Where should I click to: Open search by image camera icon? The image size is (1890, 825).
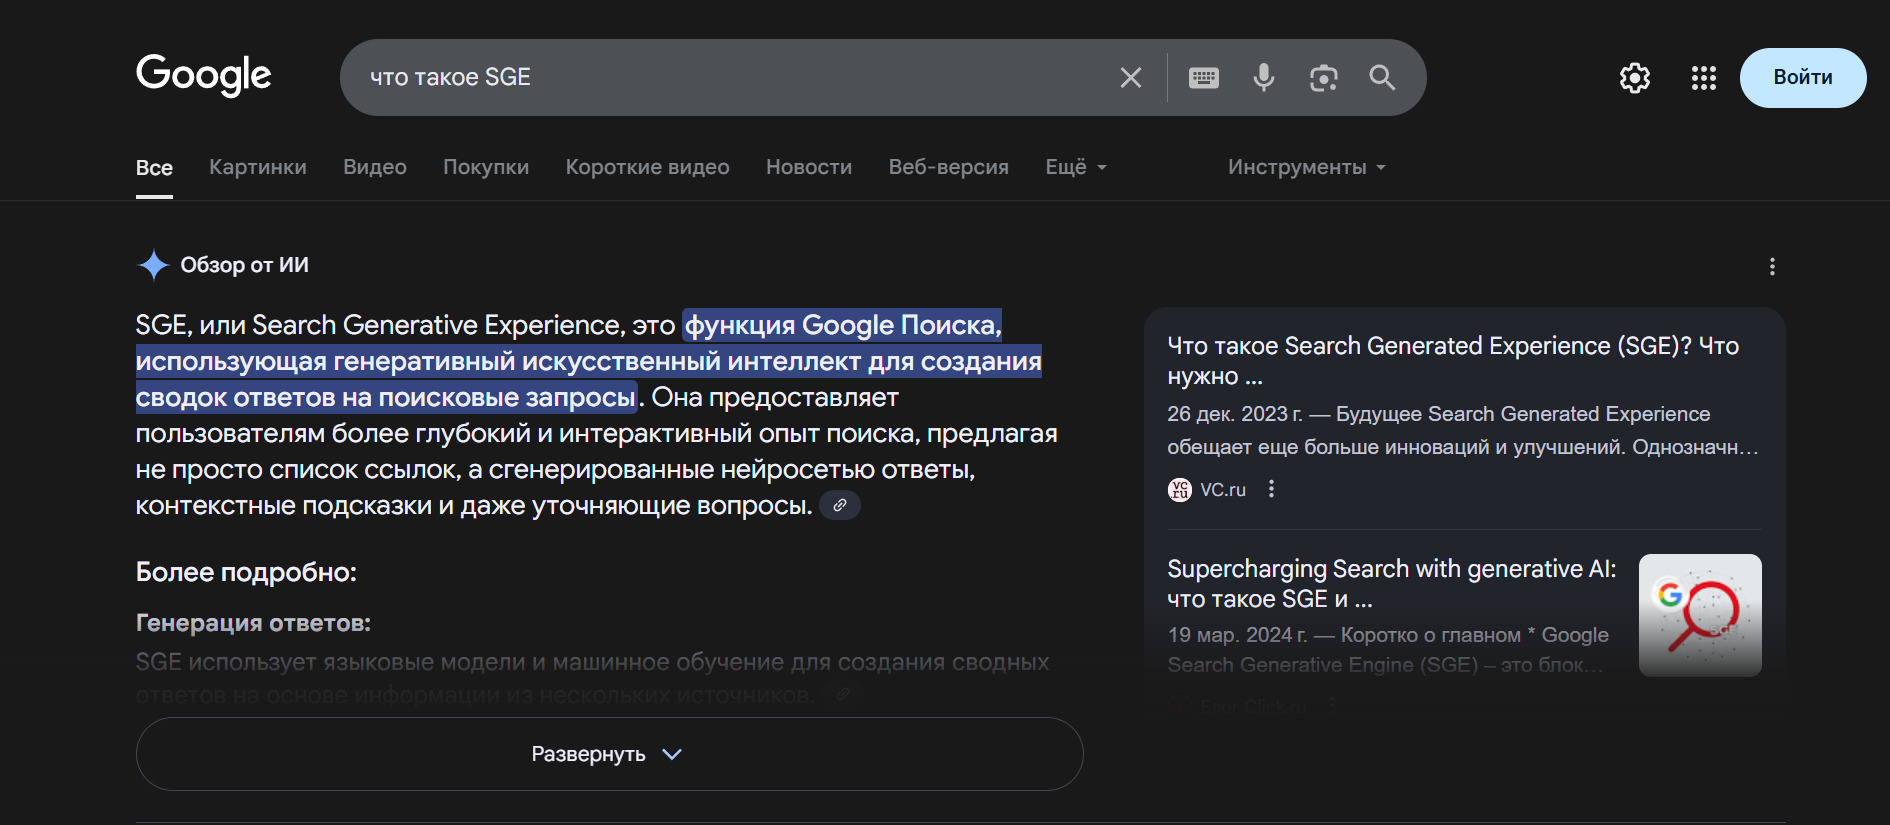1324,78
